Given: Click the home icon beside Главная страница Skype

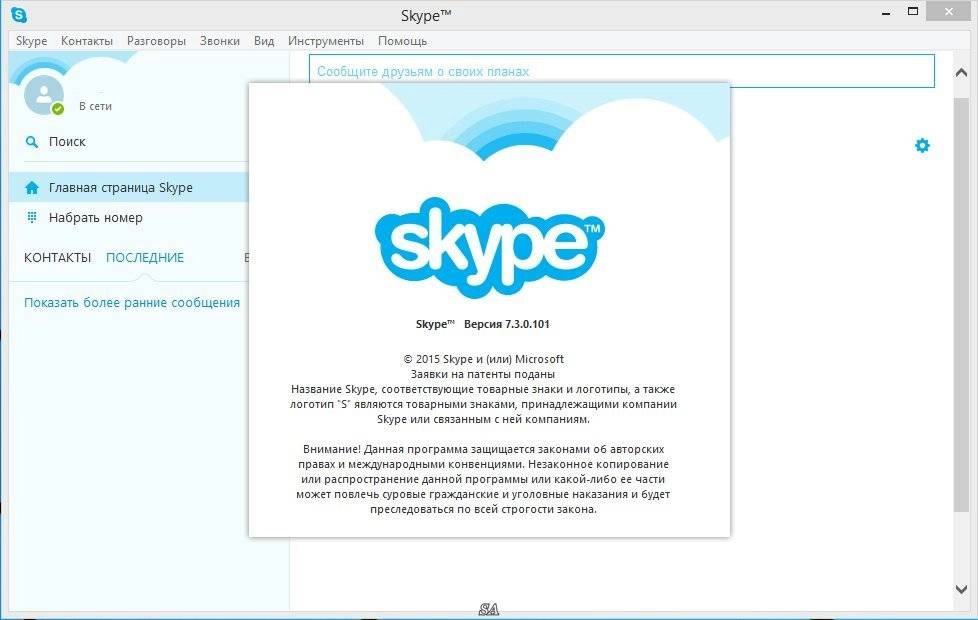Looking at the screenshot, I should pos(32,188).
